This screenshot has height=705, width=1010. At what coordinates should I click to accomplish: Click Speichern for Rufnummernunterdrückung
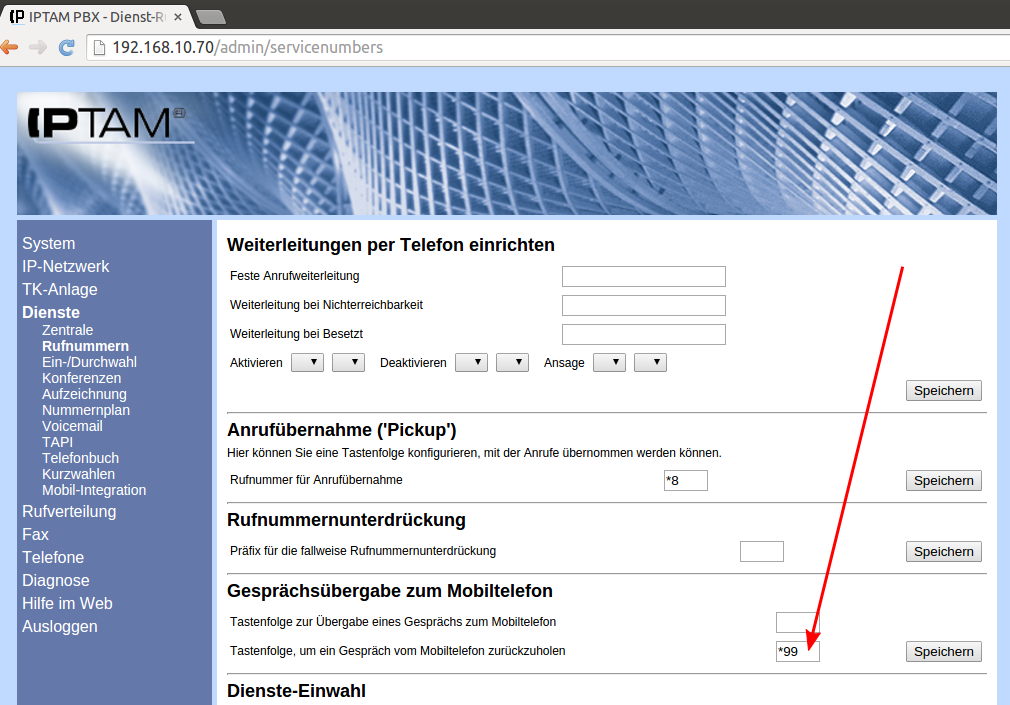(x=943, y=552)
